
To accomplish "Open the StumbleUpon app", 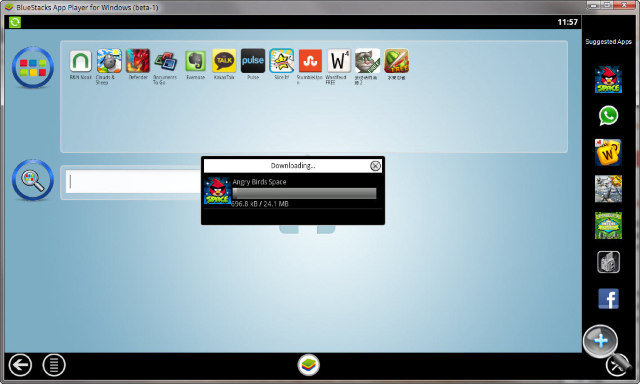I will [x=310, y=61].
